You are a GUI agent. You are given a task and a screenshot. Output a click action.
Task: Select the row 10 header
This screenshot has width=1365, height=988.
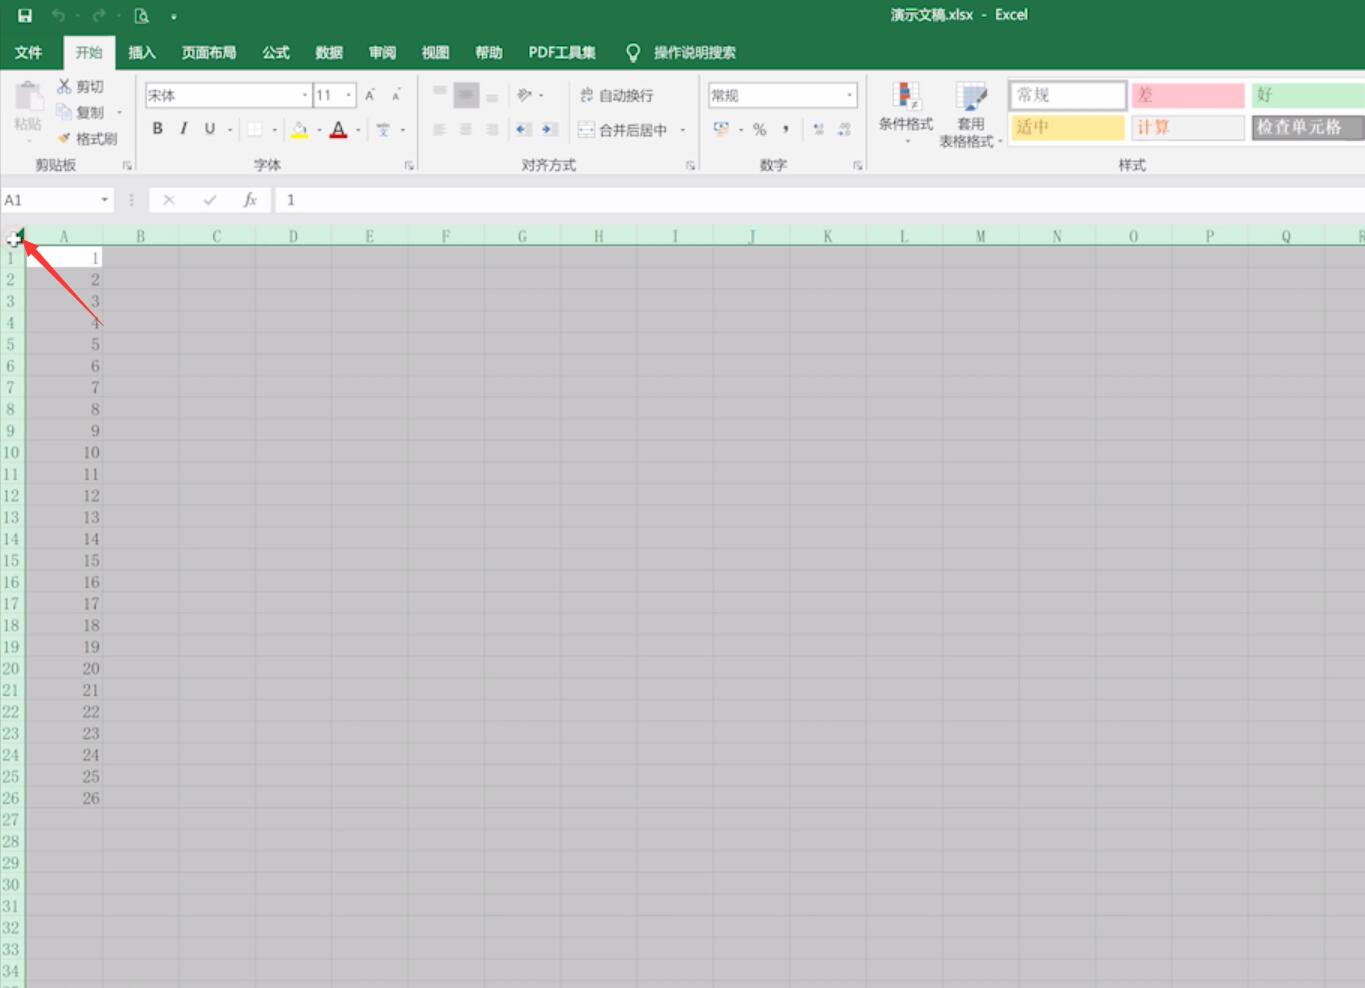pos(12,452)
